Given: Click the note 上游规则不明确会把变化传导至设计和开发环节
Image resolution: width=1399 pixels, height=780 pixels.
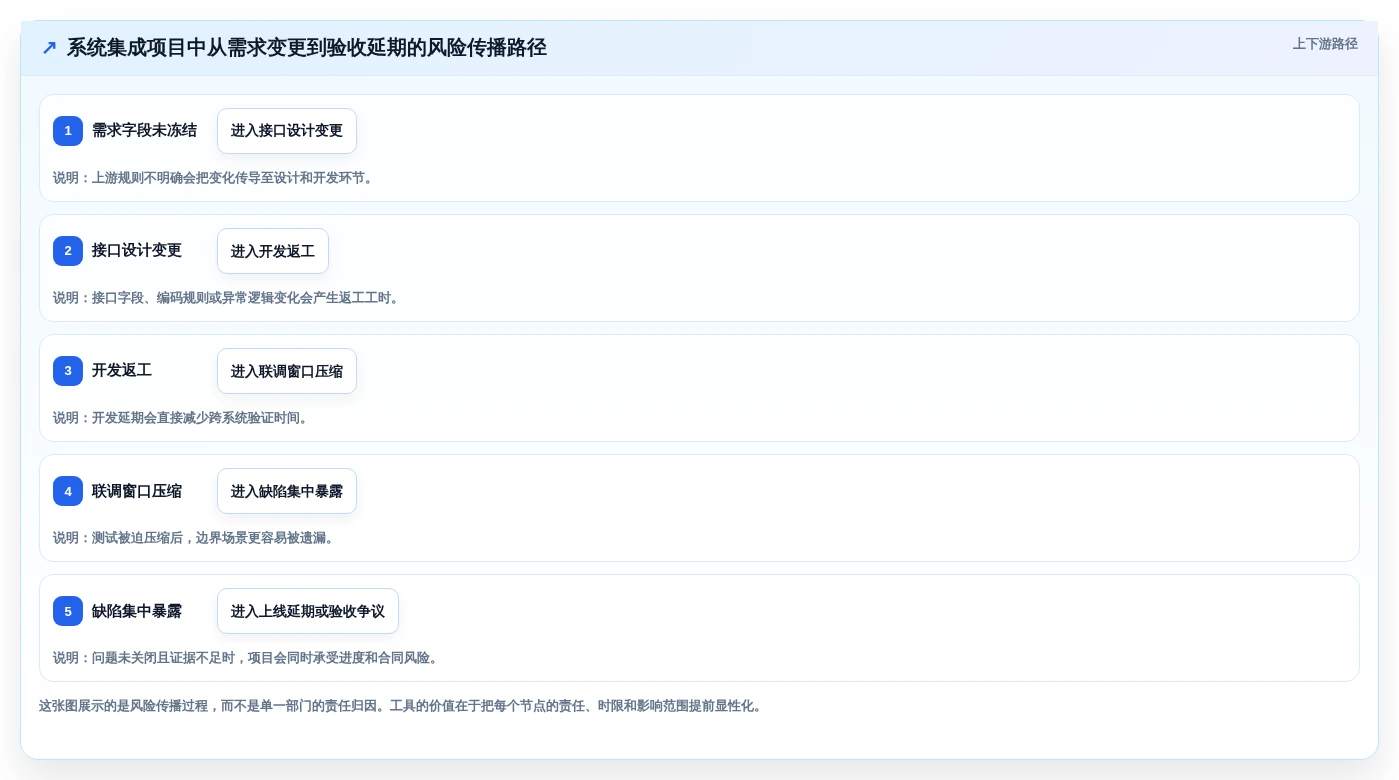Looking at the screenshot, I should pos(215,178).
